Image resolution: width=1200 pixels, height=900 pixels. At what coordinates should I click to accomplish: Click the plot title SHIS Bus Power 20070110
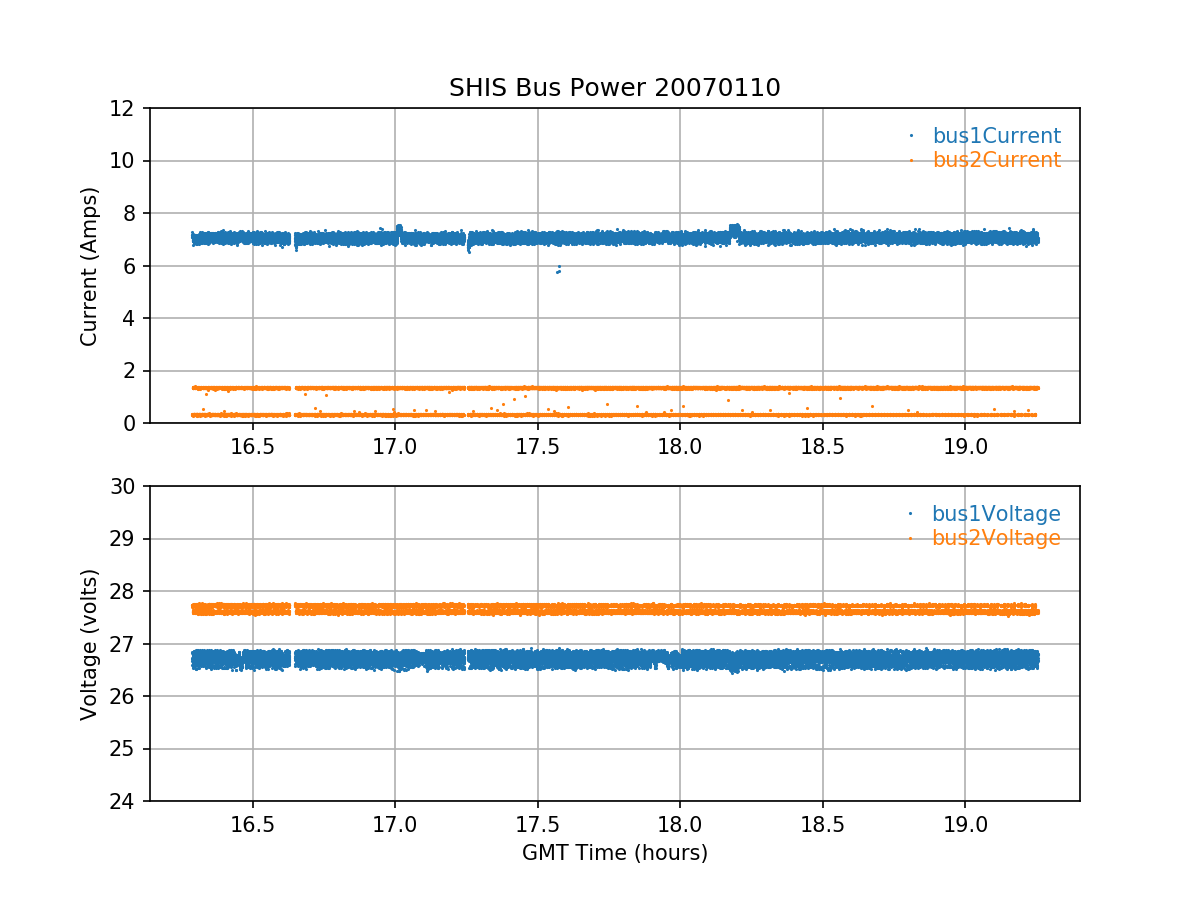[x=614, y=88]
